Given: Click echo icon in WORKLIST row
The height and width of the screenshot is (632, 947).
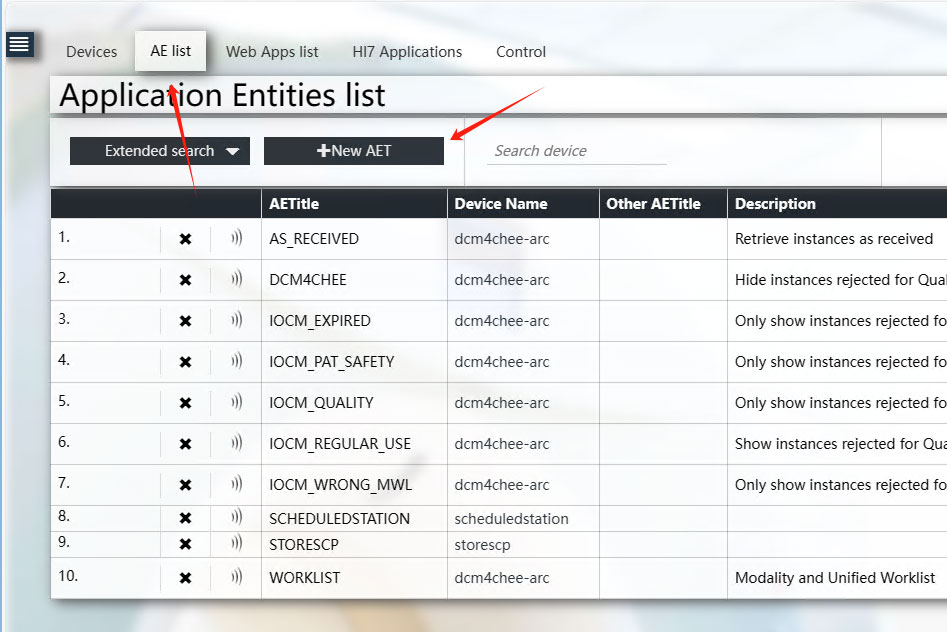Looking at the screenshot, I should point(236,577).
